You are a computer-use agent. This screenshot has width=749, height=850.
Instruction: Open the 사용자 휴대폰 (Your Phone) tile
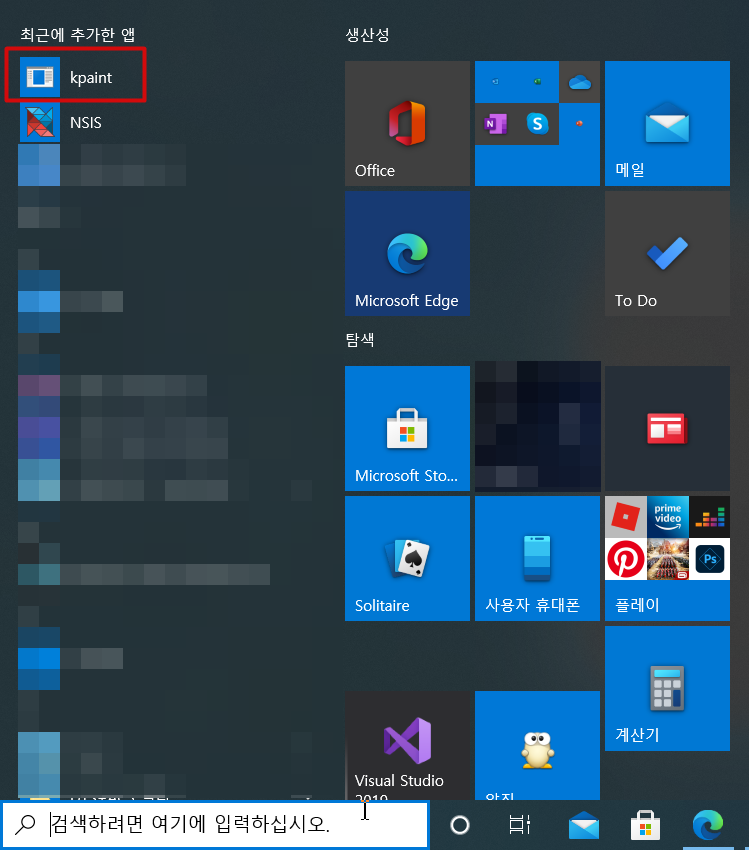(537, 558)
